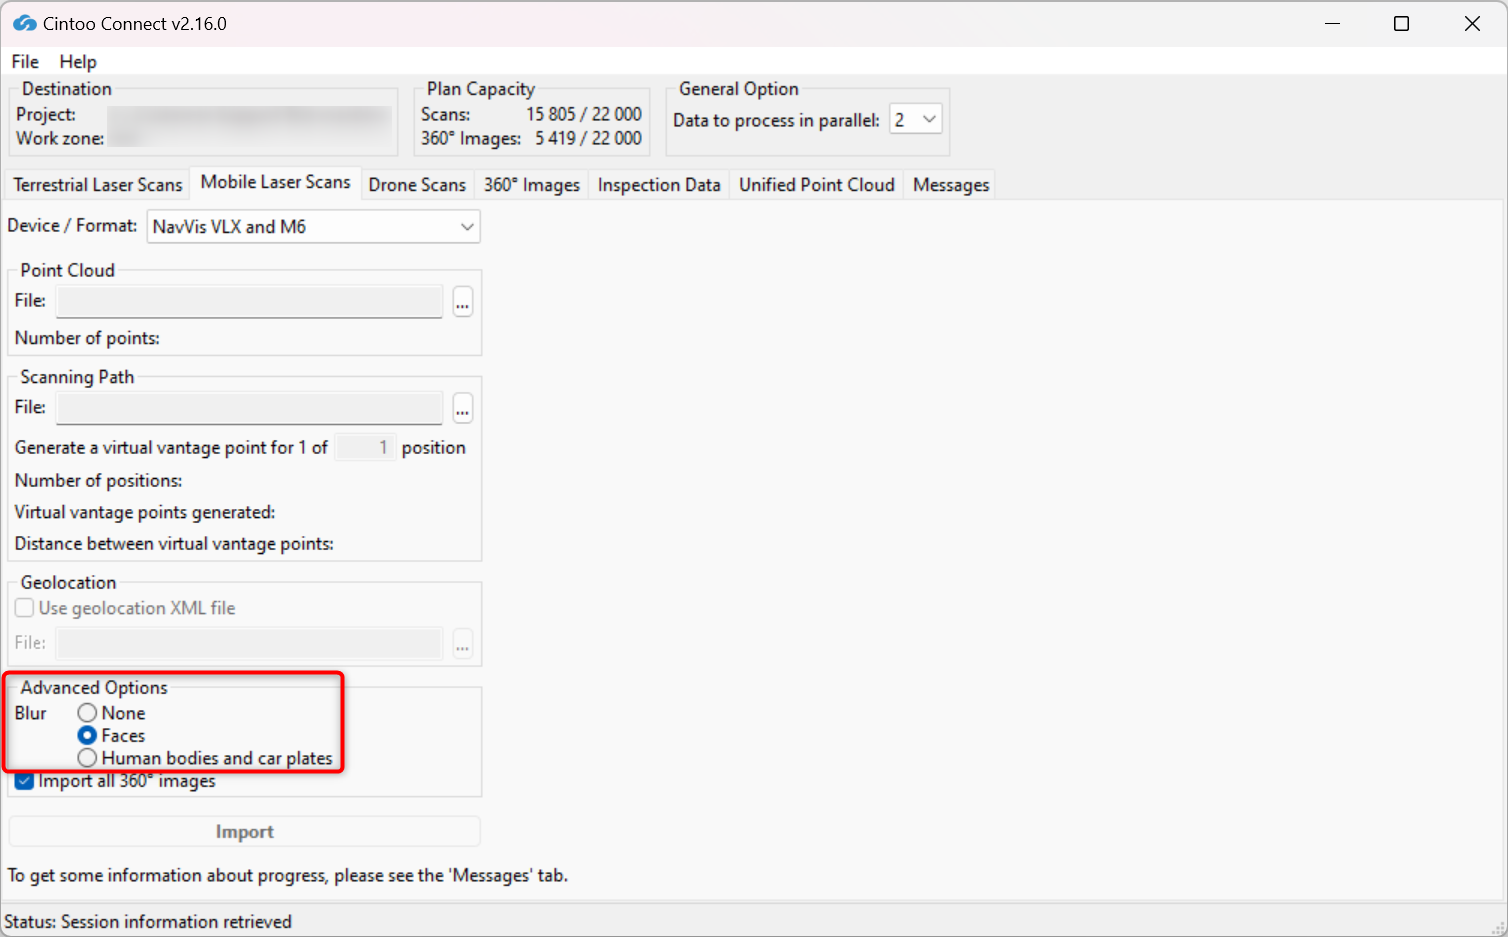Browse for the Scanning Path file
This screenshot has height=937, width=1508.
pos(462,408)
